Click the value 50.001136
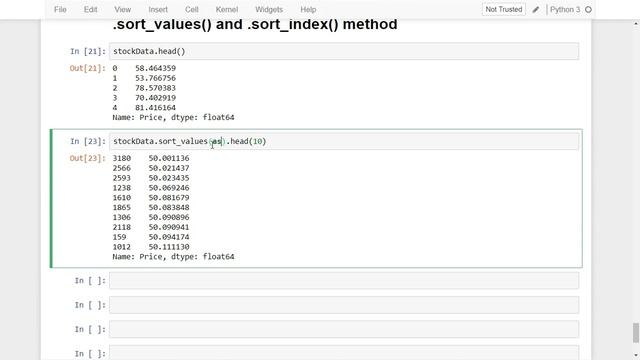This screenshot has width=640, height=360. (x=169, y=158)
